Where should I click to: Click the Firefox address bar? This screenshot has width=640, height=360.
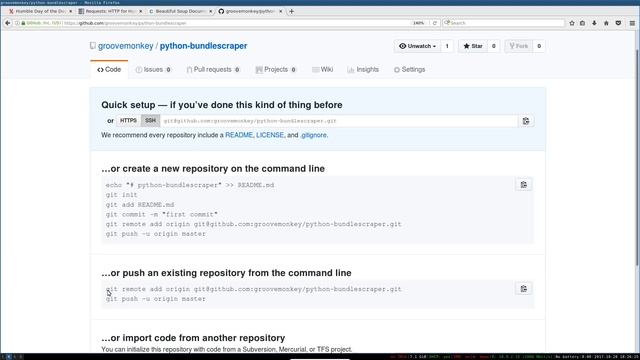(237, 23)
